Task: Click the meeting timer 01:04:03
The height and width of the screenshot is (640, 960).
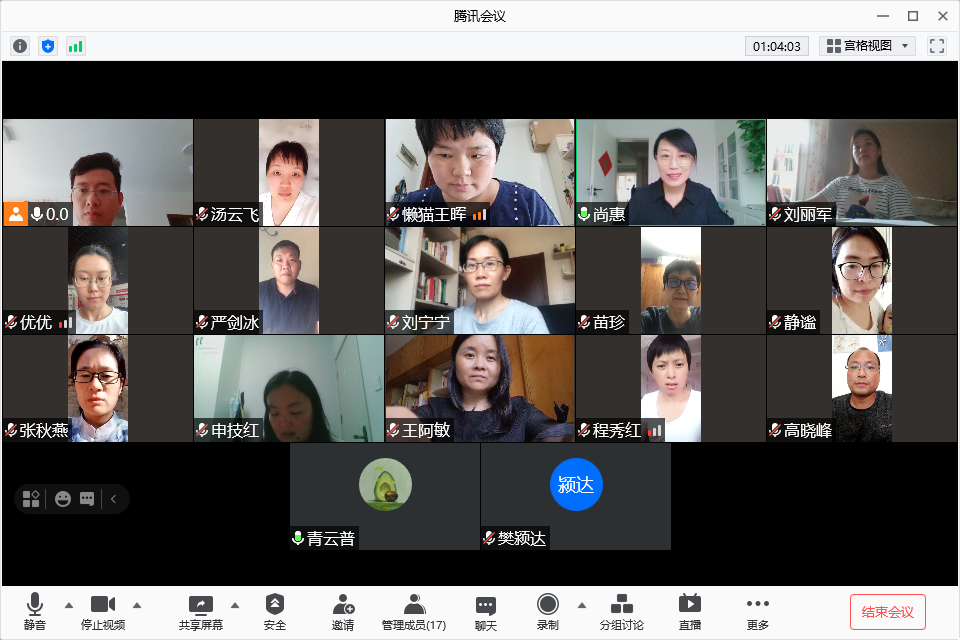Action: [776, 46]
